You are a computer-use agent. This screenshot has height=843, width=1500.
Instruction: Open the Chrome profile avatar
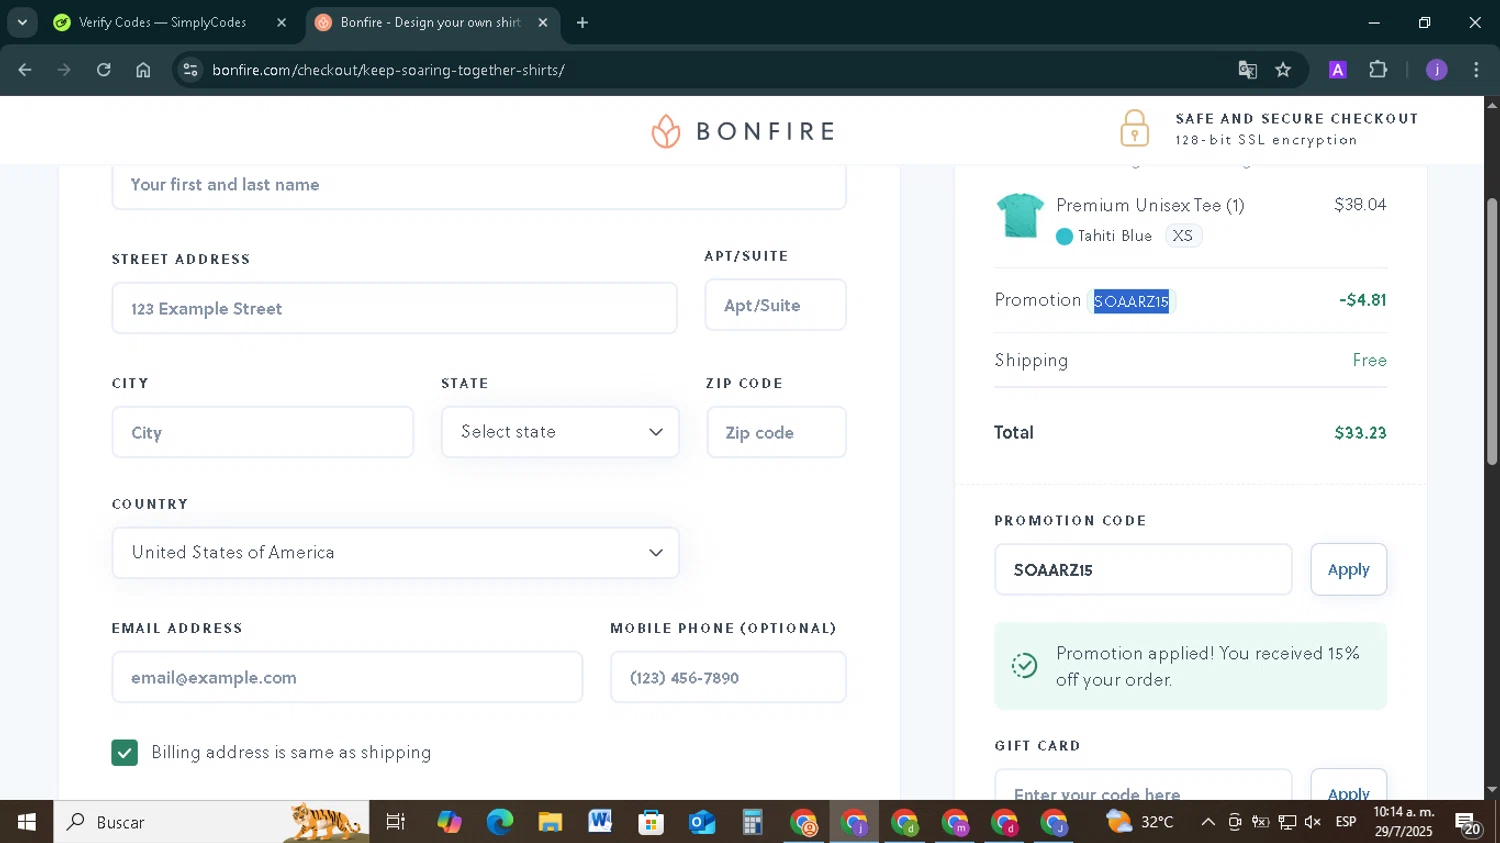click(1436, 70)
